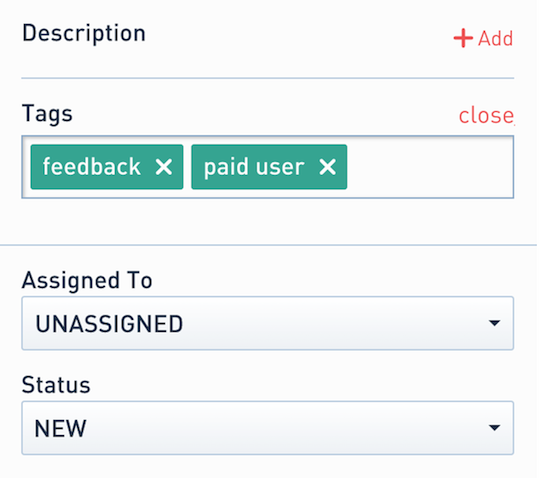Click Add to add a description
Screen dimensions: 540x478
pyautogui.click(x=495, y=38)
